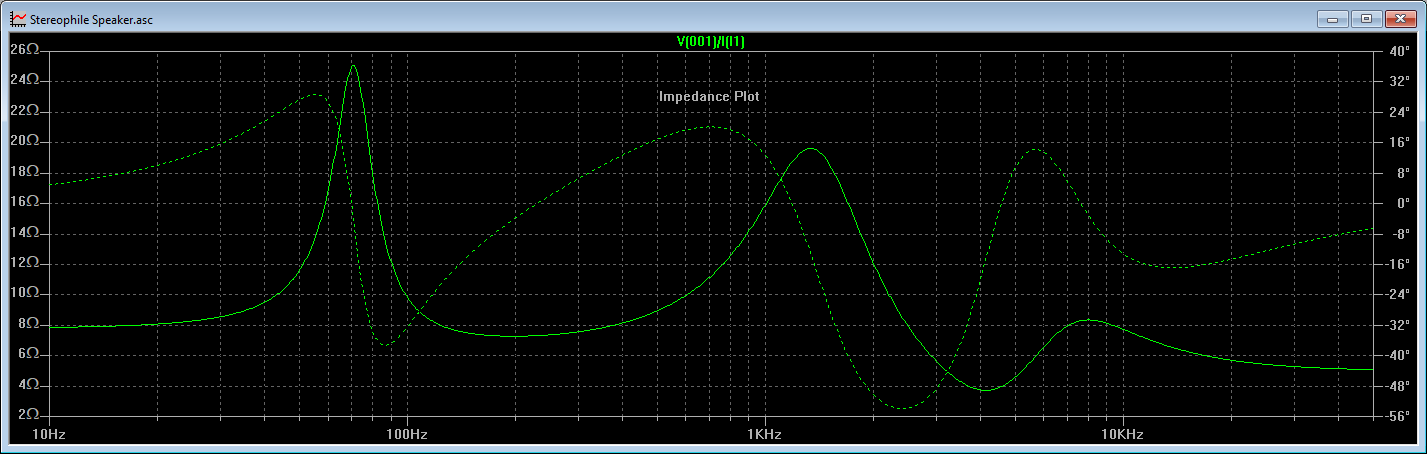Viewport: 1427px width, 454px height.
Task: Minimize the Stereophile Speaker.asc window
Action: (1333, 18)
